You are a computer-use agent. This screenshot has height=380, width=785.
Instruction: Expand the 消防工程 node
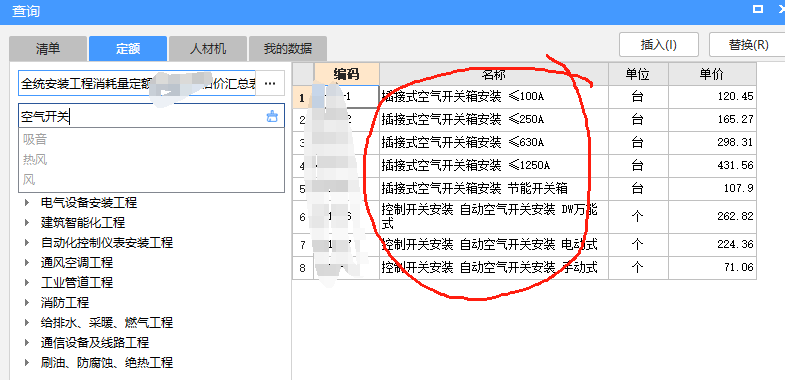tap(27, 303)
